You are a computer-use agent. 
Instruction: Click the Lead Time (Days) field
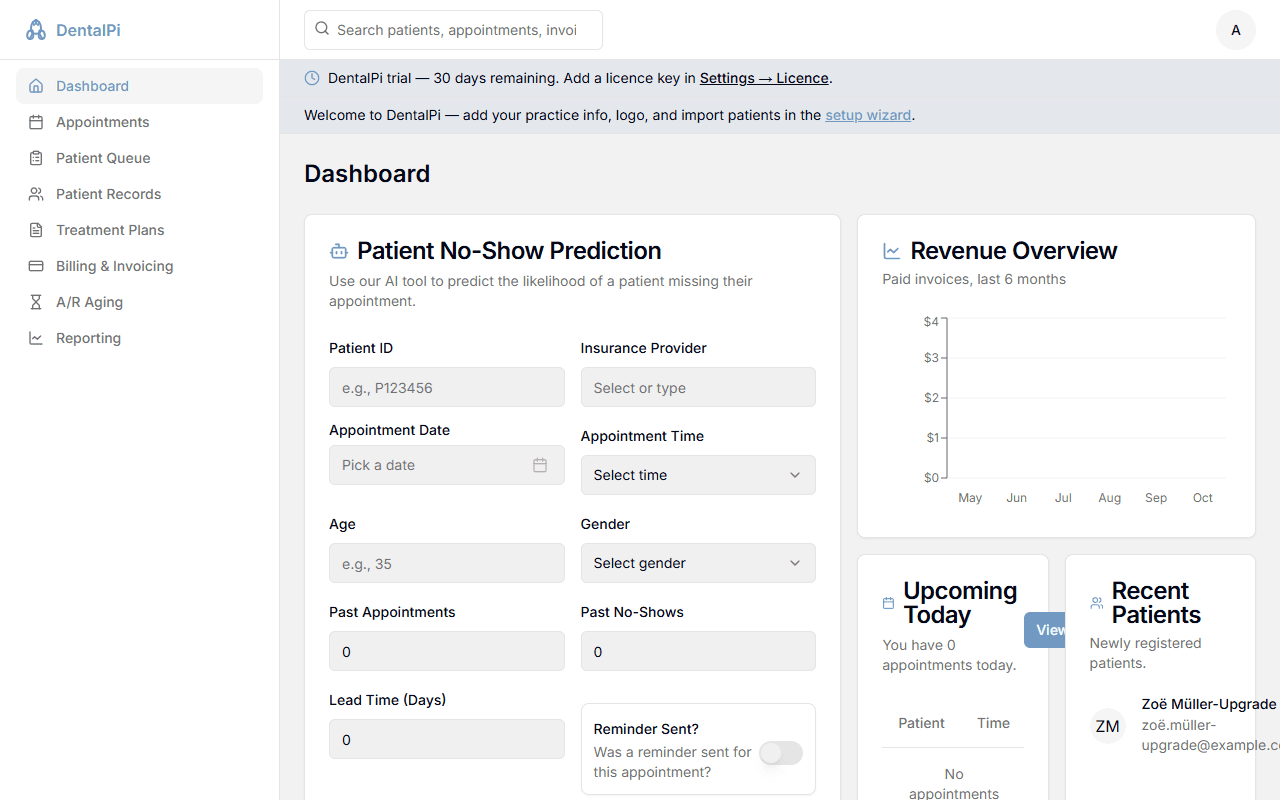447,739
